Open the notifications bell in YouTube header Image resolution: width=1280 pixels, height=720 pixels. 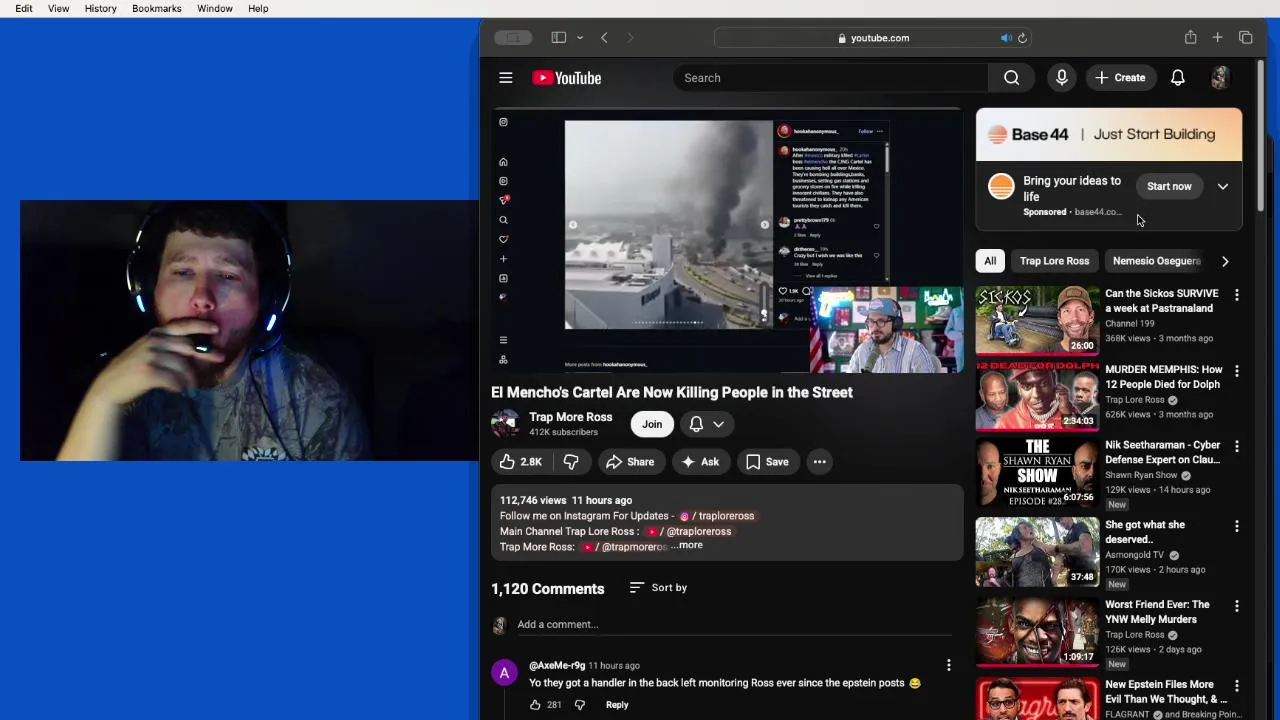(1178, 78)
